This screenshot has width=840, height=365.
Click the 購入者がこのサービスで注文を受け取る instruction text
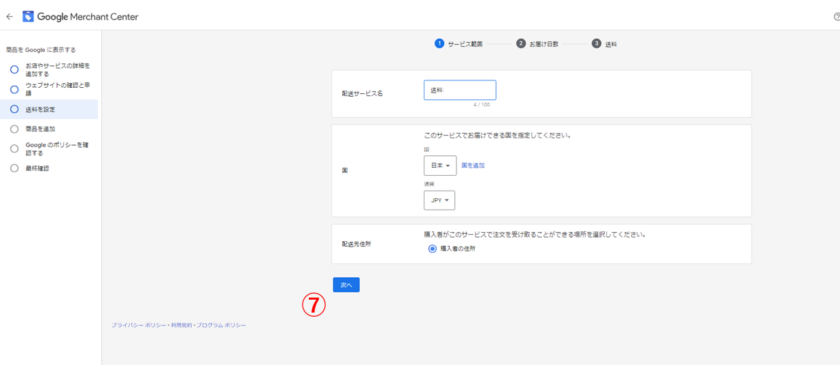534,235
